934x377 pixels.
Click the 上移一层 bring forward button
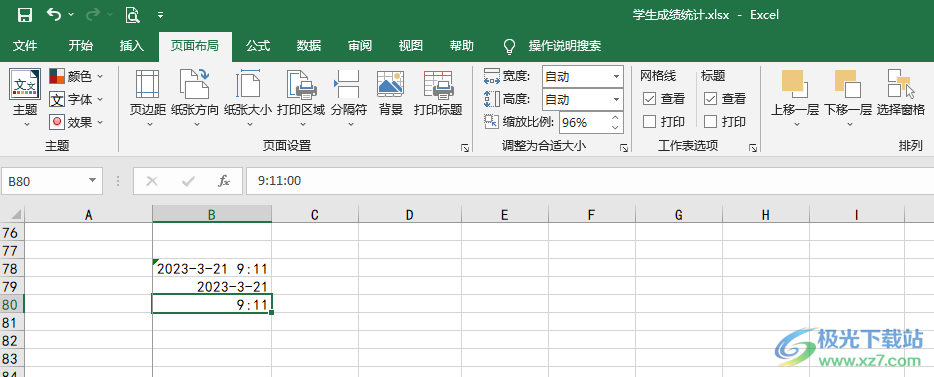tap(795, 98)
